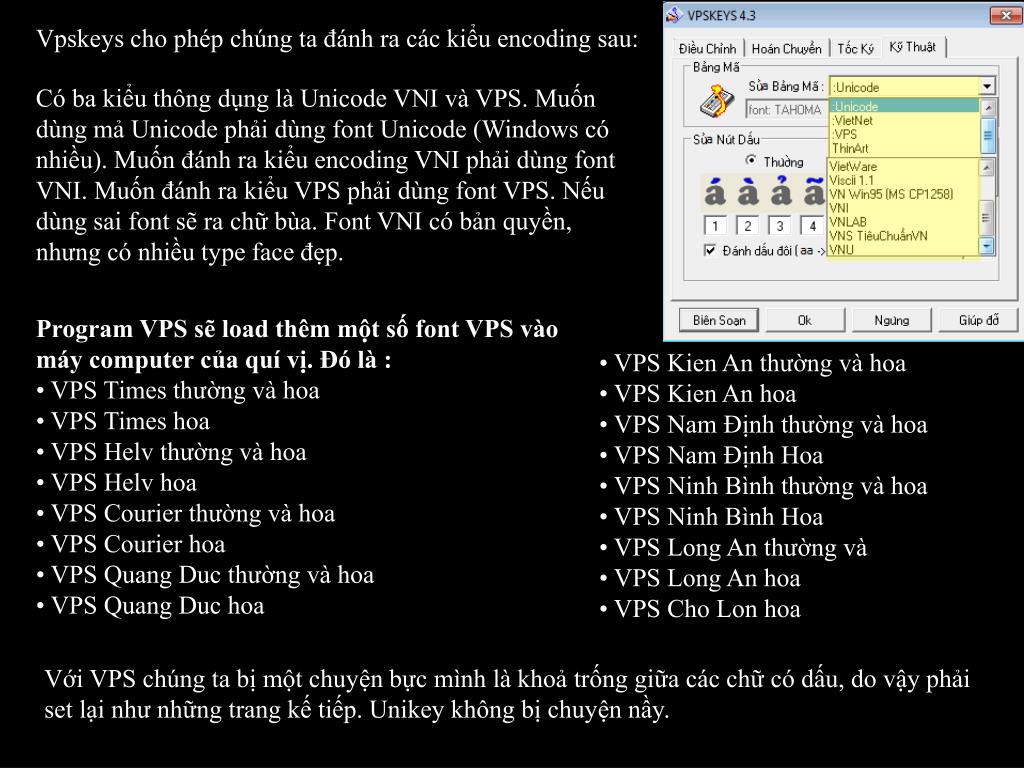
Task: Click the ả accent glyph
Action: coord(780,192)
